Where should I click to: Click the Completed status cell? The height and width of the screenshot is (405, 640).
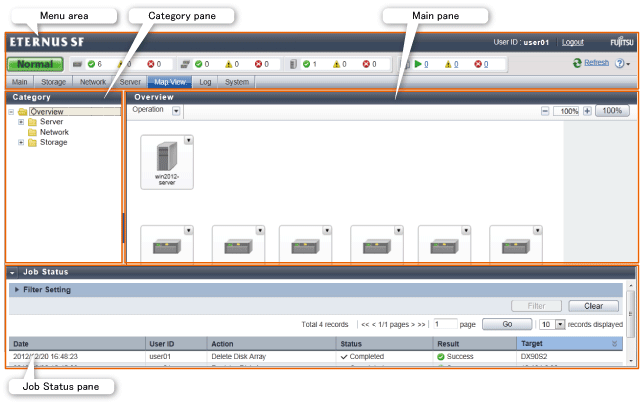363,356
